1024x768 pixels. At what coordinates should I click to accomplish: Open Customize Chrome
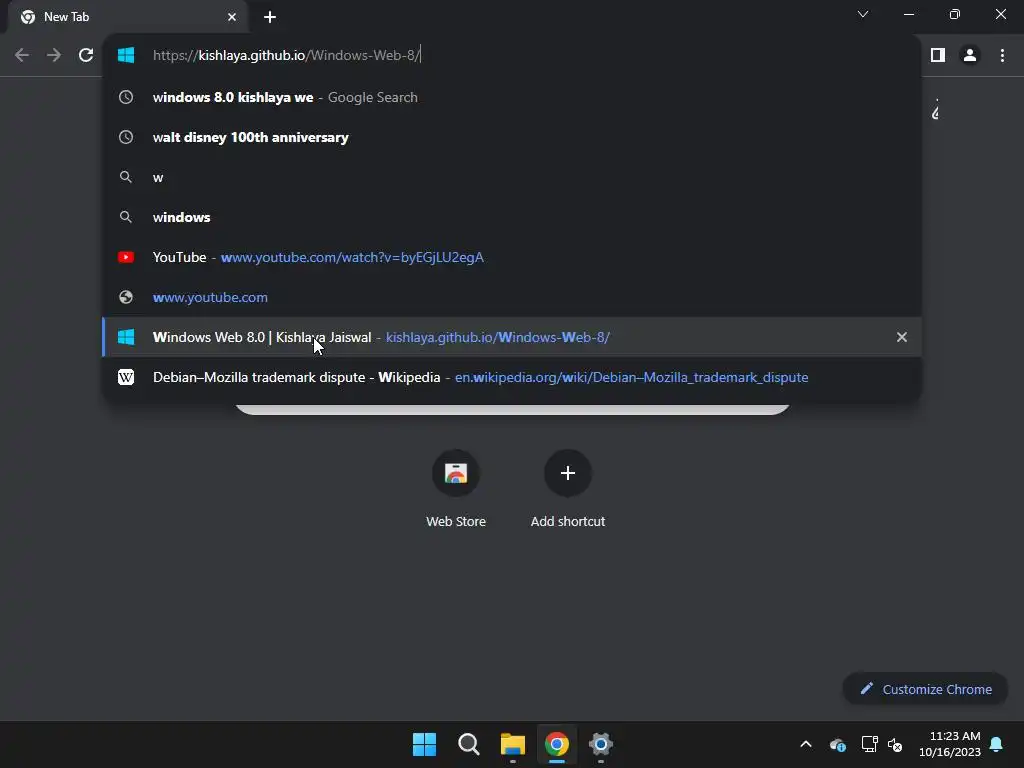pyautogui.click(x=925, y=689)
